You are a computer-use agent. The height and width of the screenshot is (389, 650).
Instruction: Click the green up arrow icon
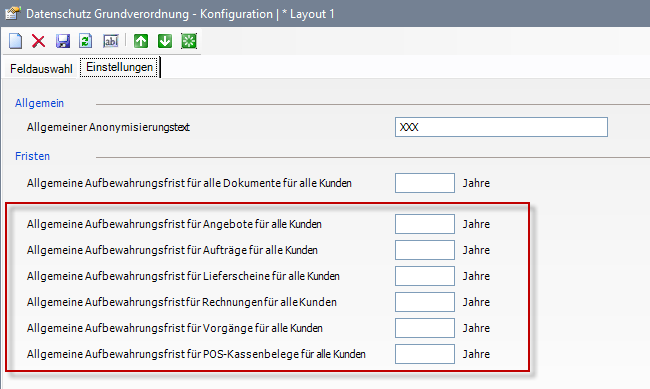141,41
